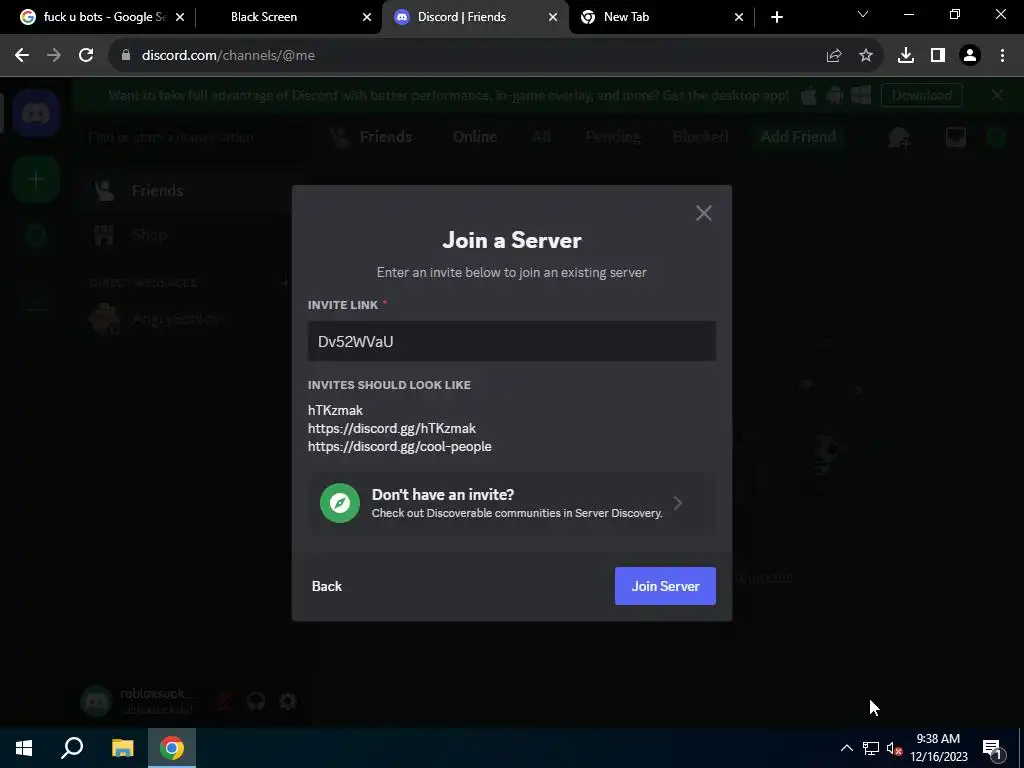Dismiss the desktop app banner
1024x768 pixels.
pos(997,95)
